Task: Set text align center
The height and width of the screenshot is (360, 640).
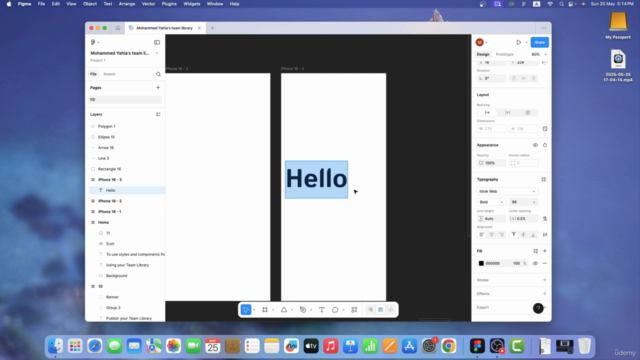Action: [x=491, y=235]
